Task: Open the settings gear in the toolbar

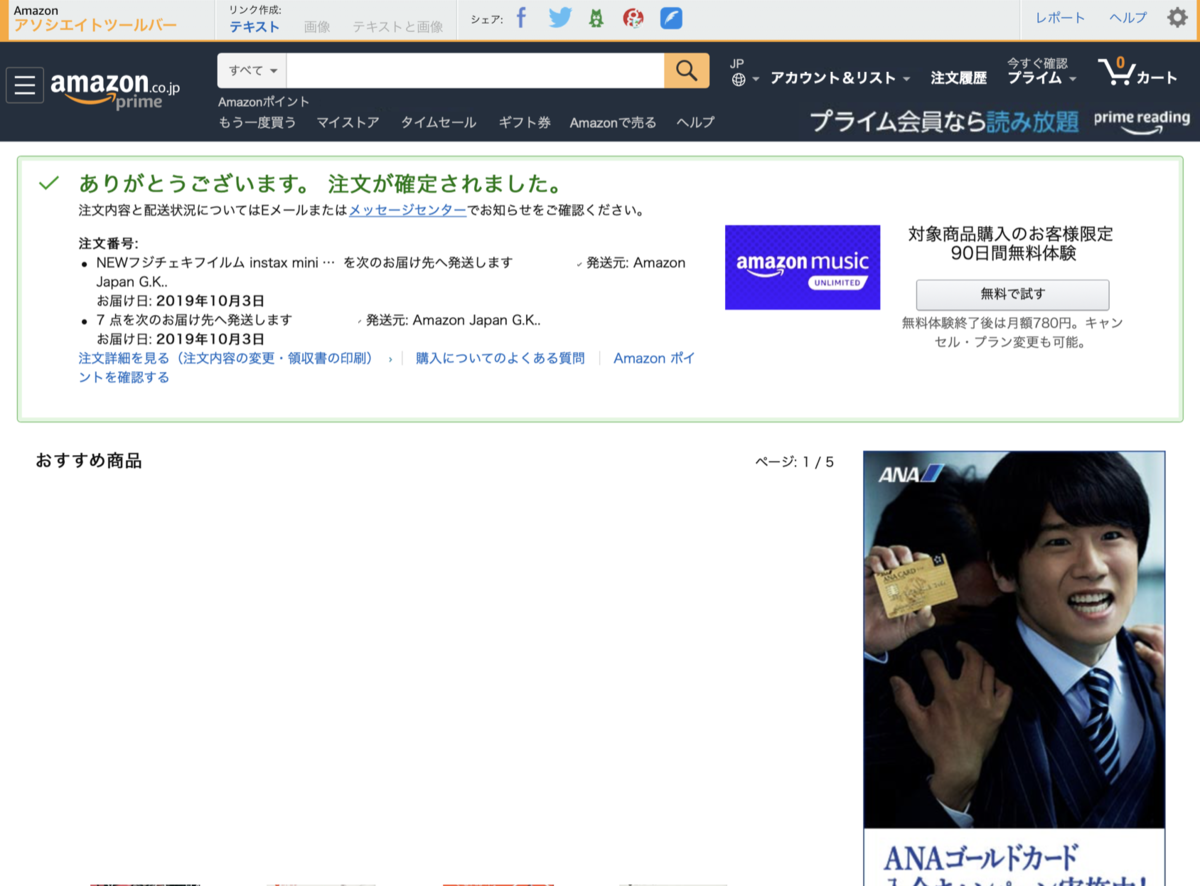Action: pyautogui.click(x=1177, y=17)
